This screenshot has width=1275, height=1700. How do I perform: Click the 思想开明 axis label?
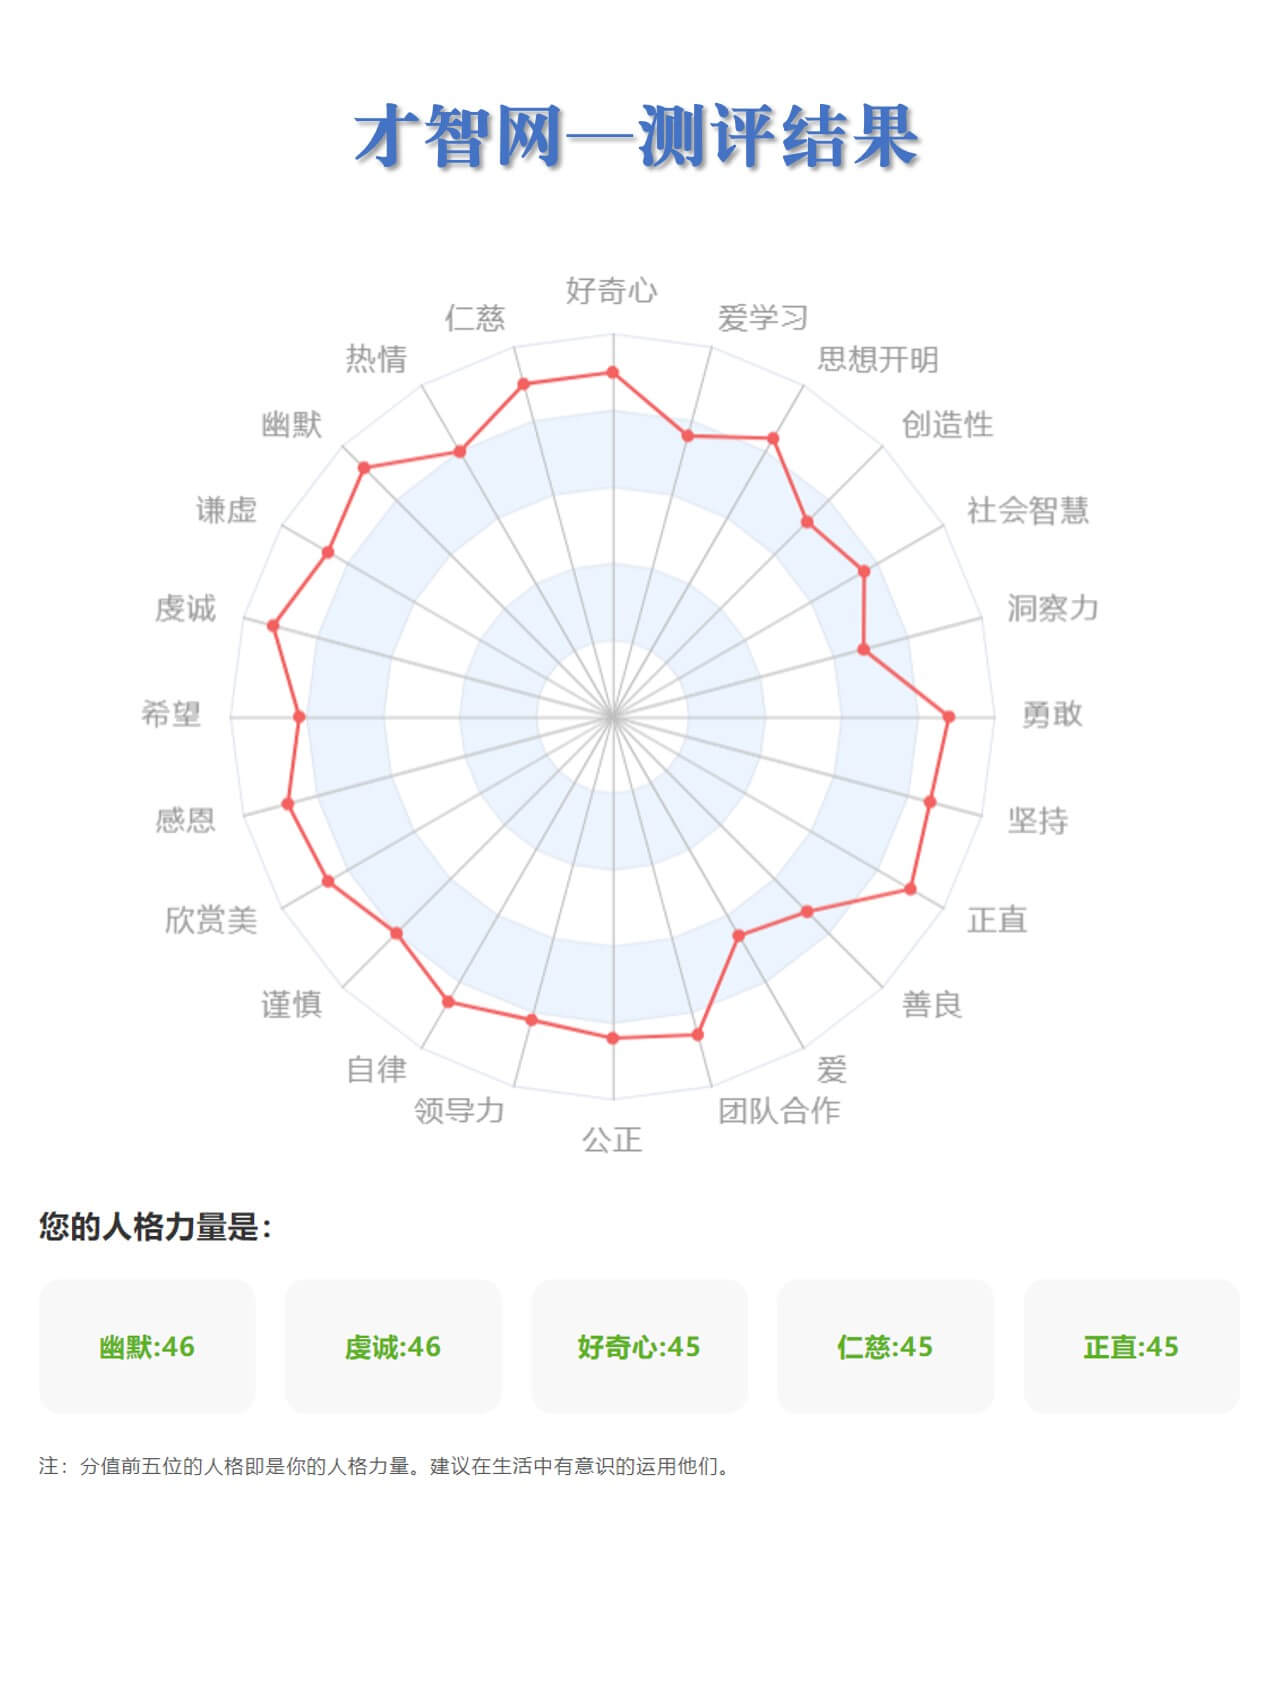(877, 359)
